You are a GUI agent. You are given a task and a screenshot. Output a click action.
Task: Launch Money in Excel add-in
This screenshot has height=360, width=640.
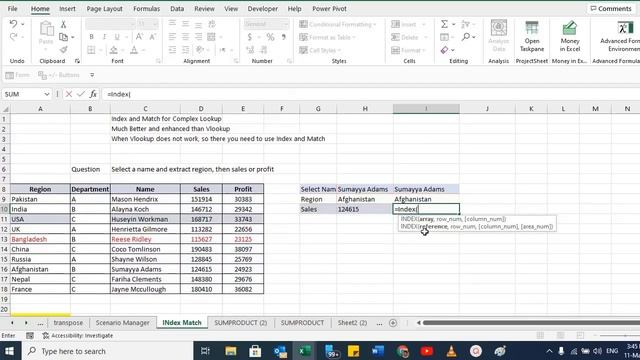(x=569, y=36)
